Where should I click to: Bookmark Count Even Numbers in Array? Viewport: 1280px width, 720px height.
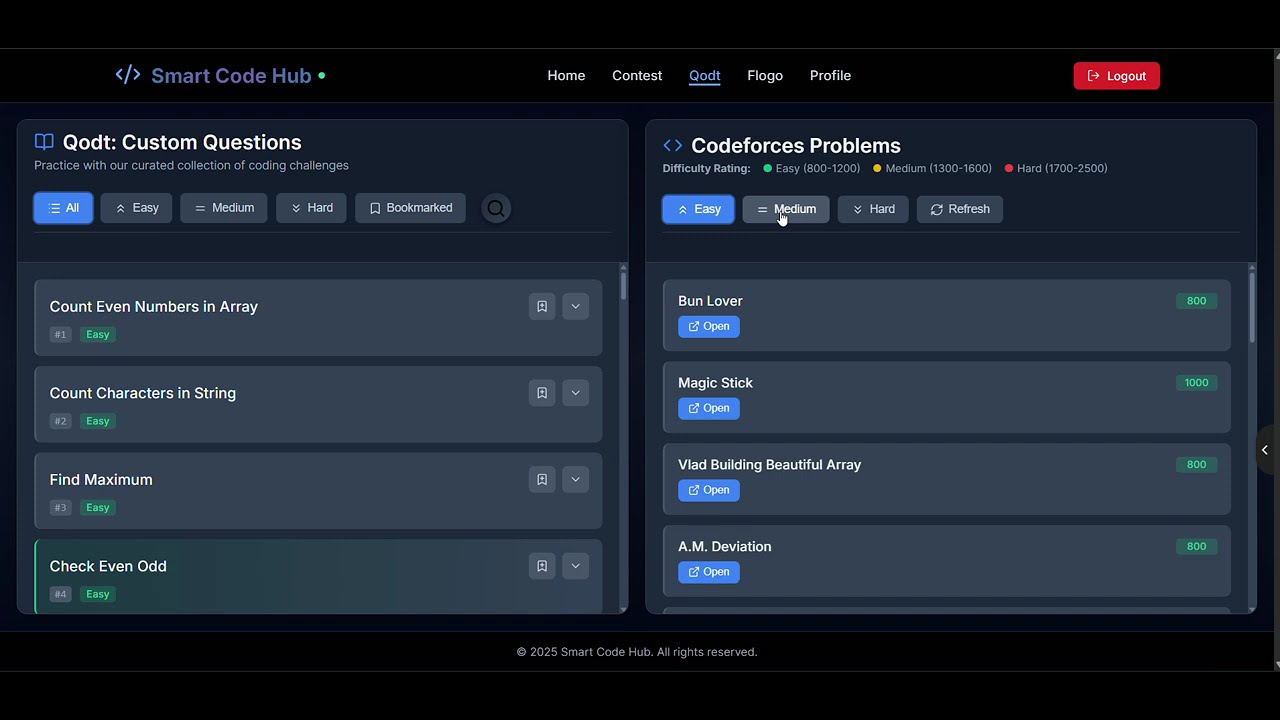[542, 306]
